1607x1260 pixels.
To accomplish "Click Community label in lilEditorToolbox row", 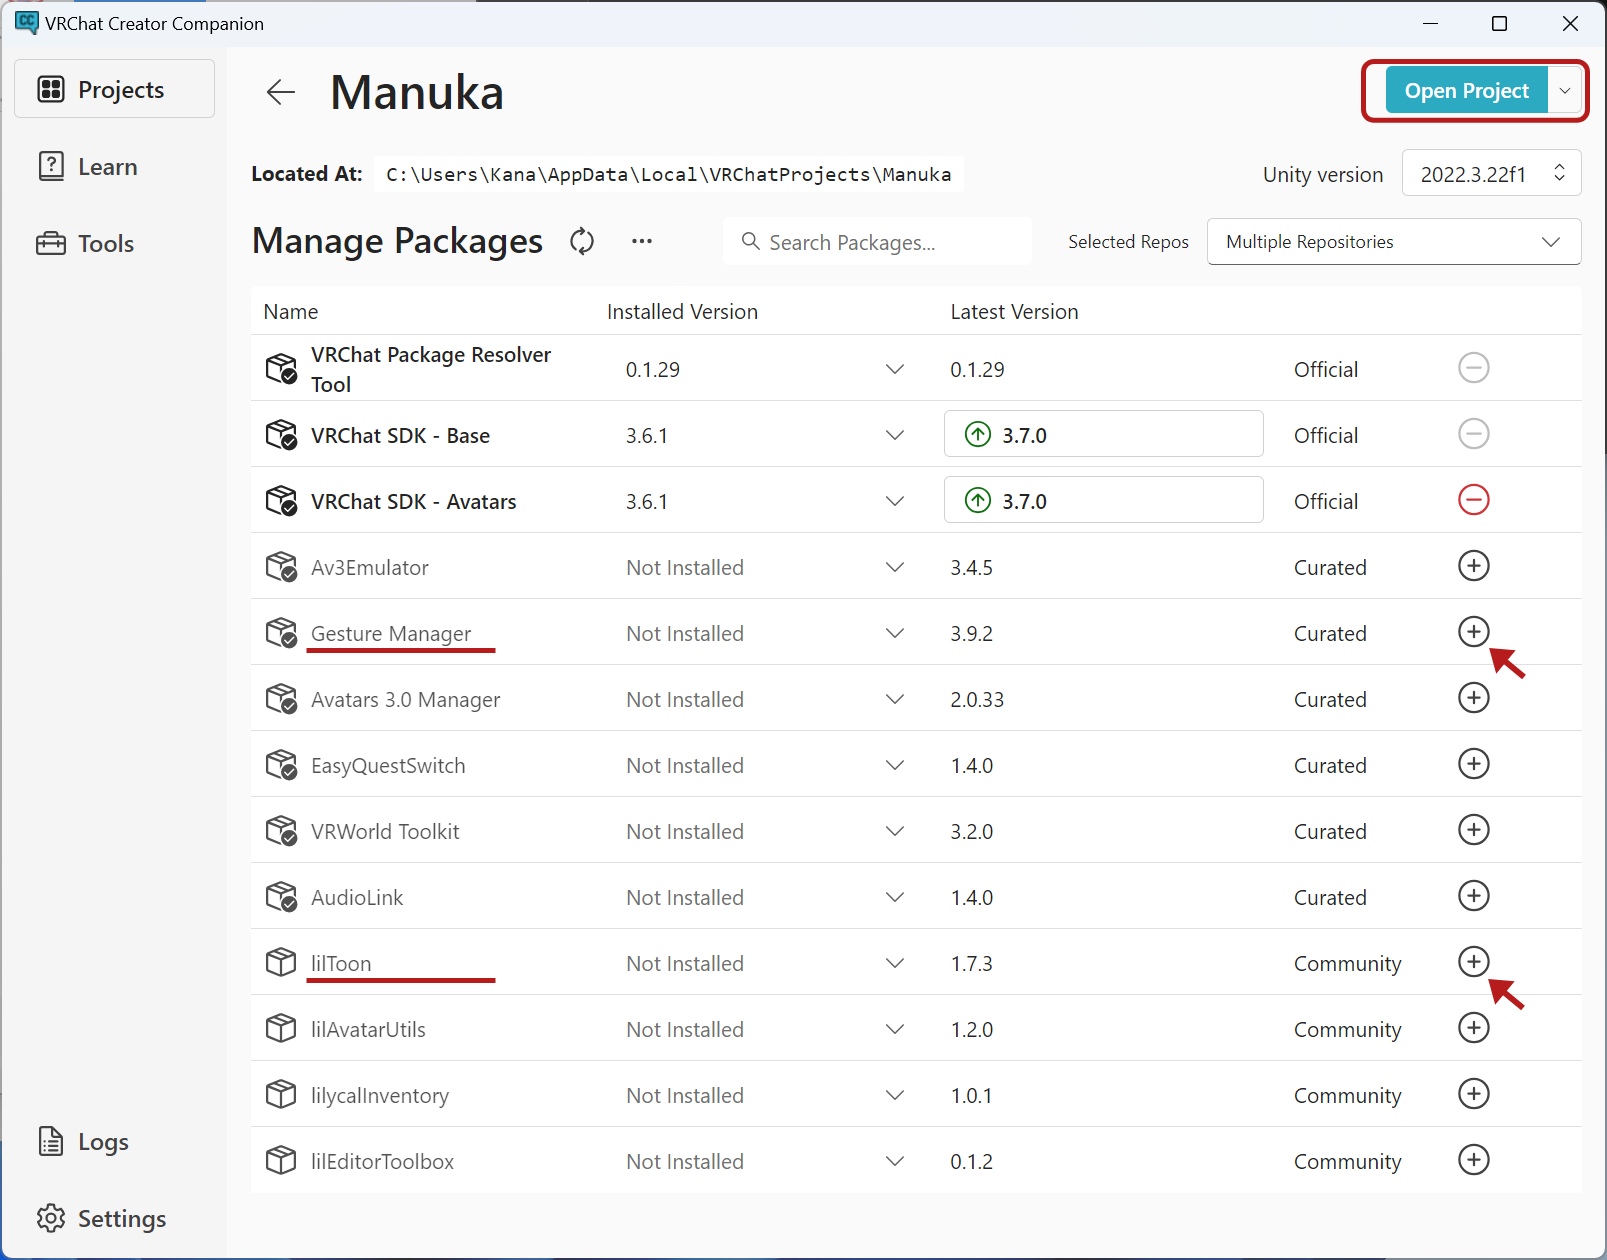I will 1347,1161.
